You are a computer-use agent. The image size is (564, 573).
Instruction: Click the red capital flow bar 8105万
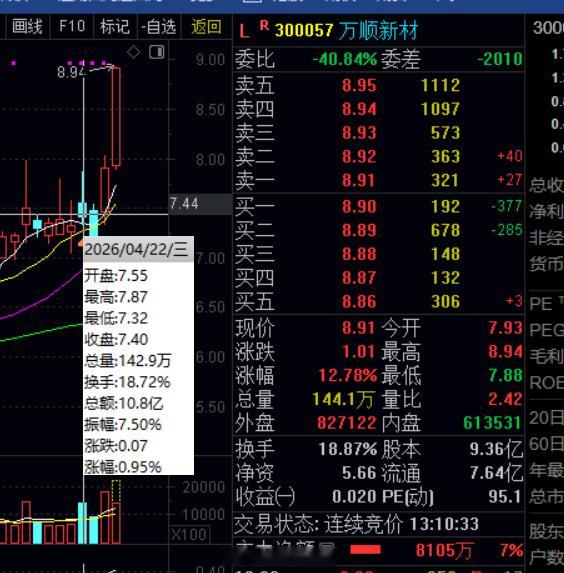(365, 550)
